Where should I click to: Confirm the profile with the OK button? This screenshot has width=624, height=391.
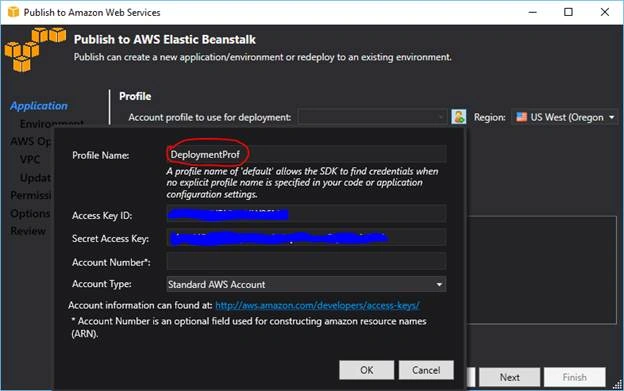click(367, 370)
